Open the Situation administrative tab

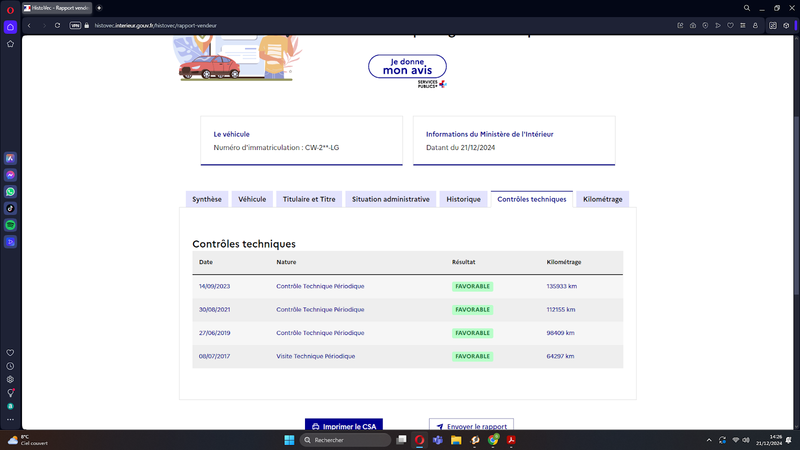coord(391,199)
